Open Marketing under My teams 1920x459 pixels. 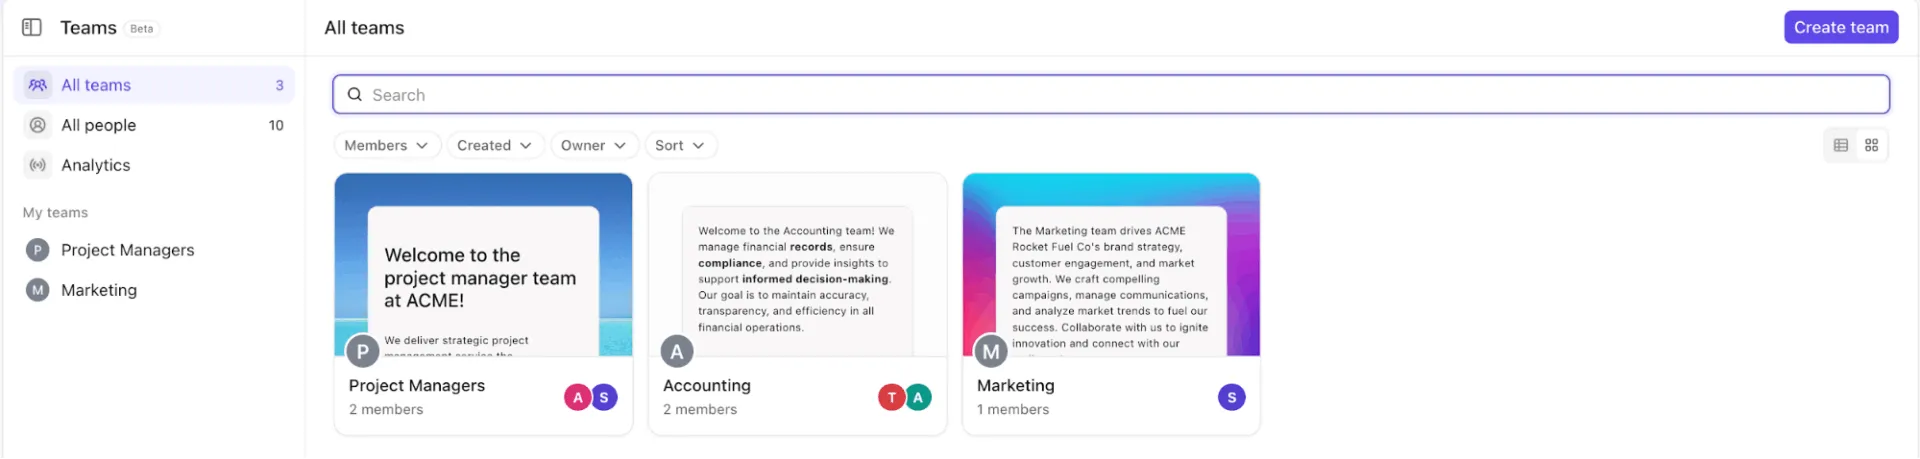pos(154,290)
